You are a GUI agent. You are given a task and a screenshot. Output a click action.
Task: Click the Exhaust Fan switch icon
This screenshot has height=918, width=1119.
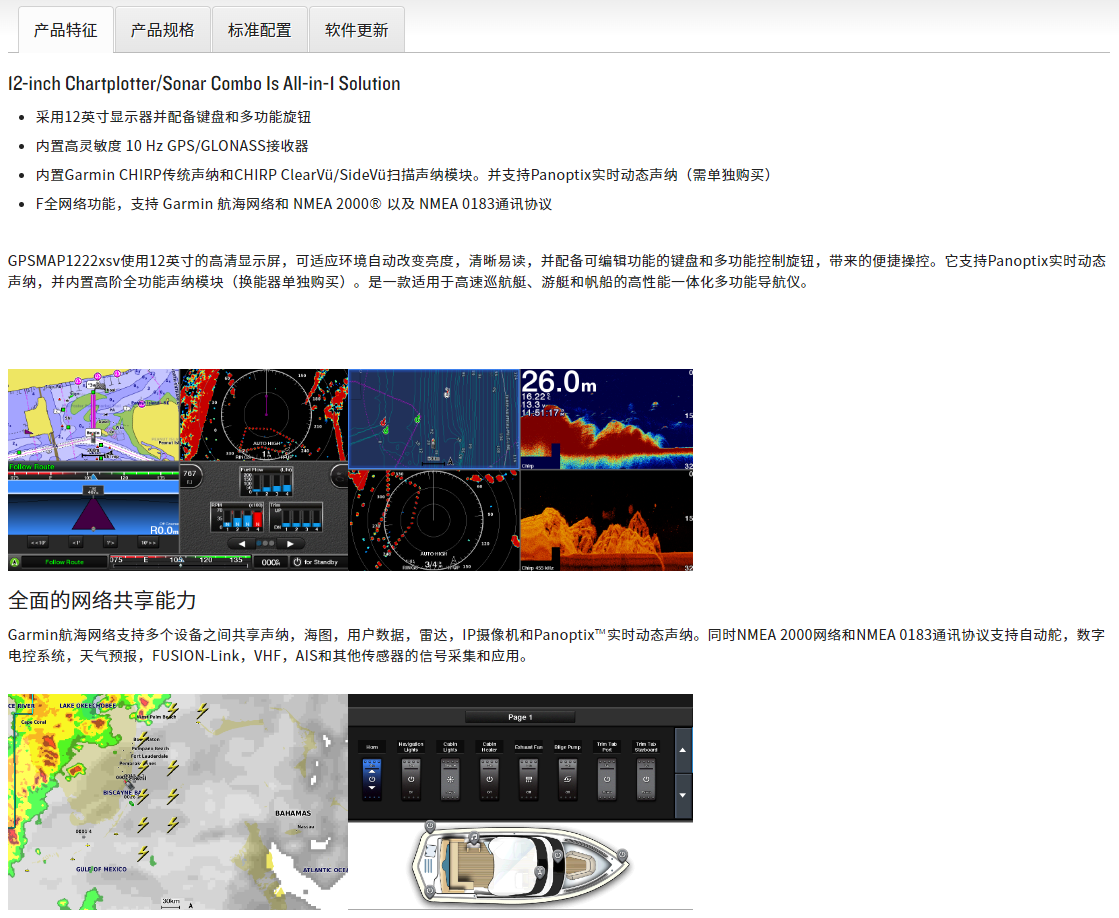pos(528,778)
